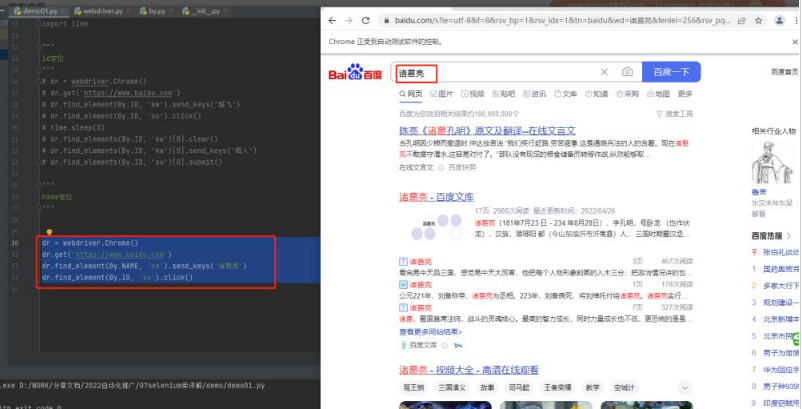Open the 诸葛亮 document with 327次阅读

(x=420, y=308)
